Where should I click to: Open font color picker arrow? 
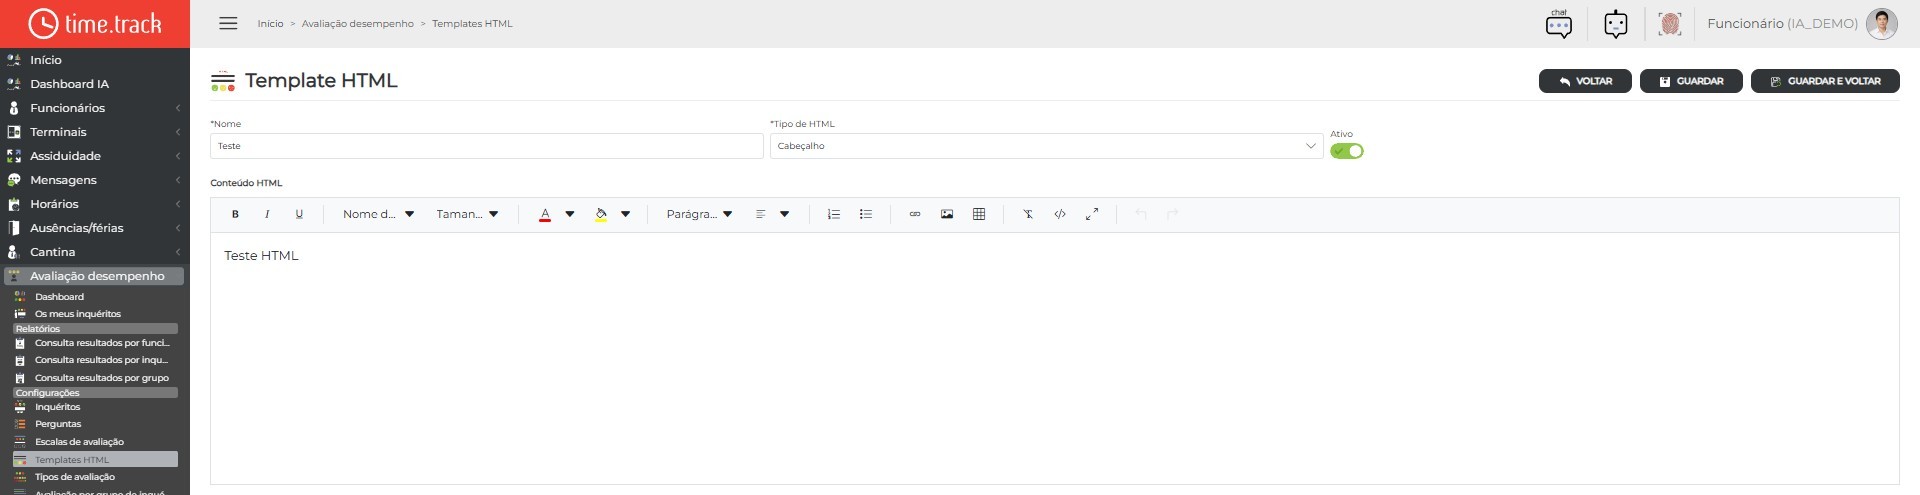click(x=570, y=214)
